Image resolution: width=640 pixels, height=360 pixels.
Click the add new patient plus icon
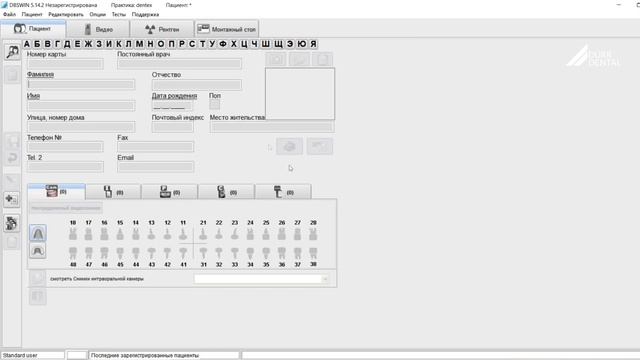tap(11, 199)
